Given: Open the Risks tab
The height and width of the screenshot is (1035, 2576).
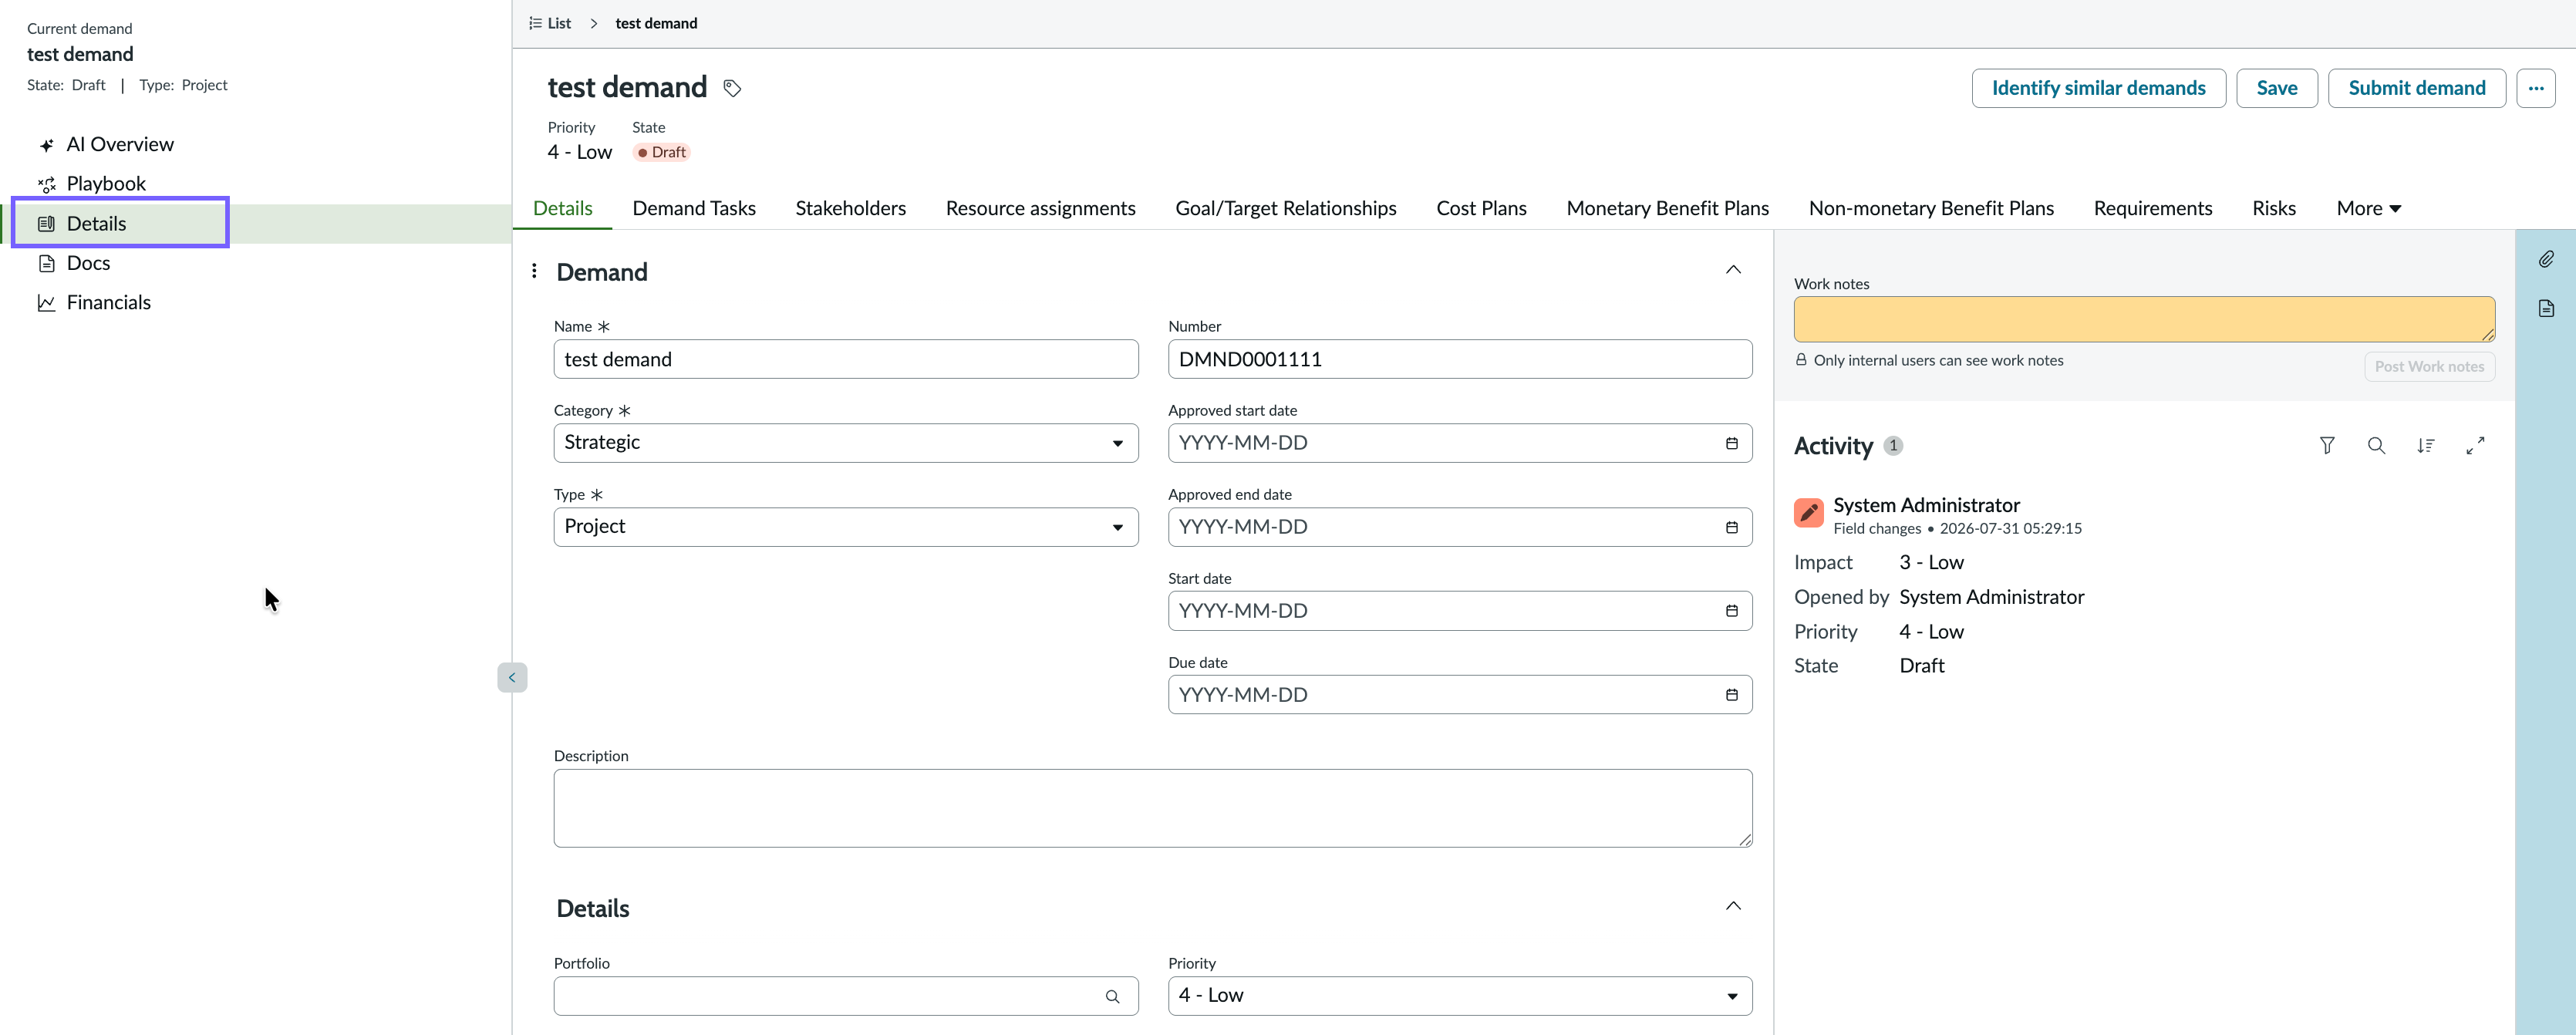Looking at the screenshot, I should pyautogui.click(x=2273, y=208).
